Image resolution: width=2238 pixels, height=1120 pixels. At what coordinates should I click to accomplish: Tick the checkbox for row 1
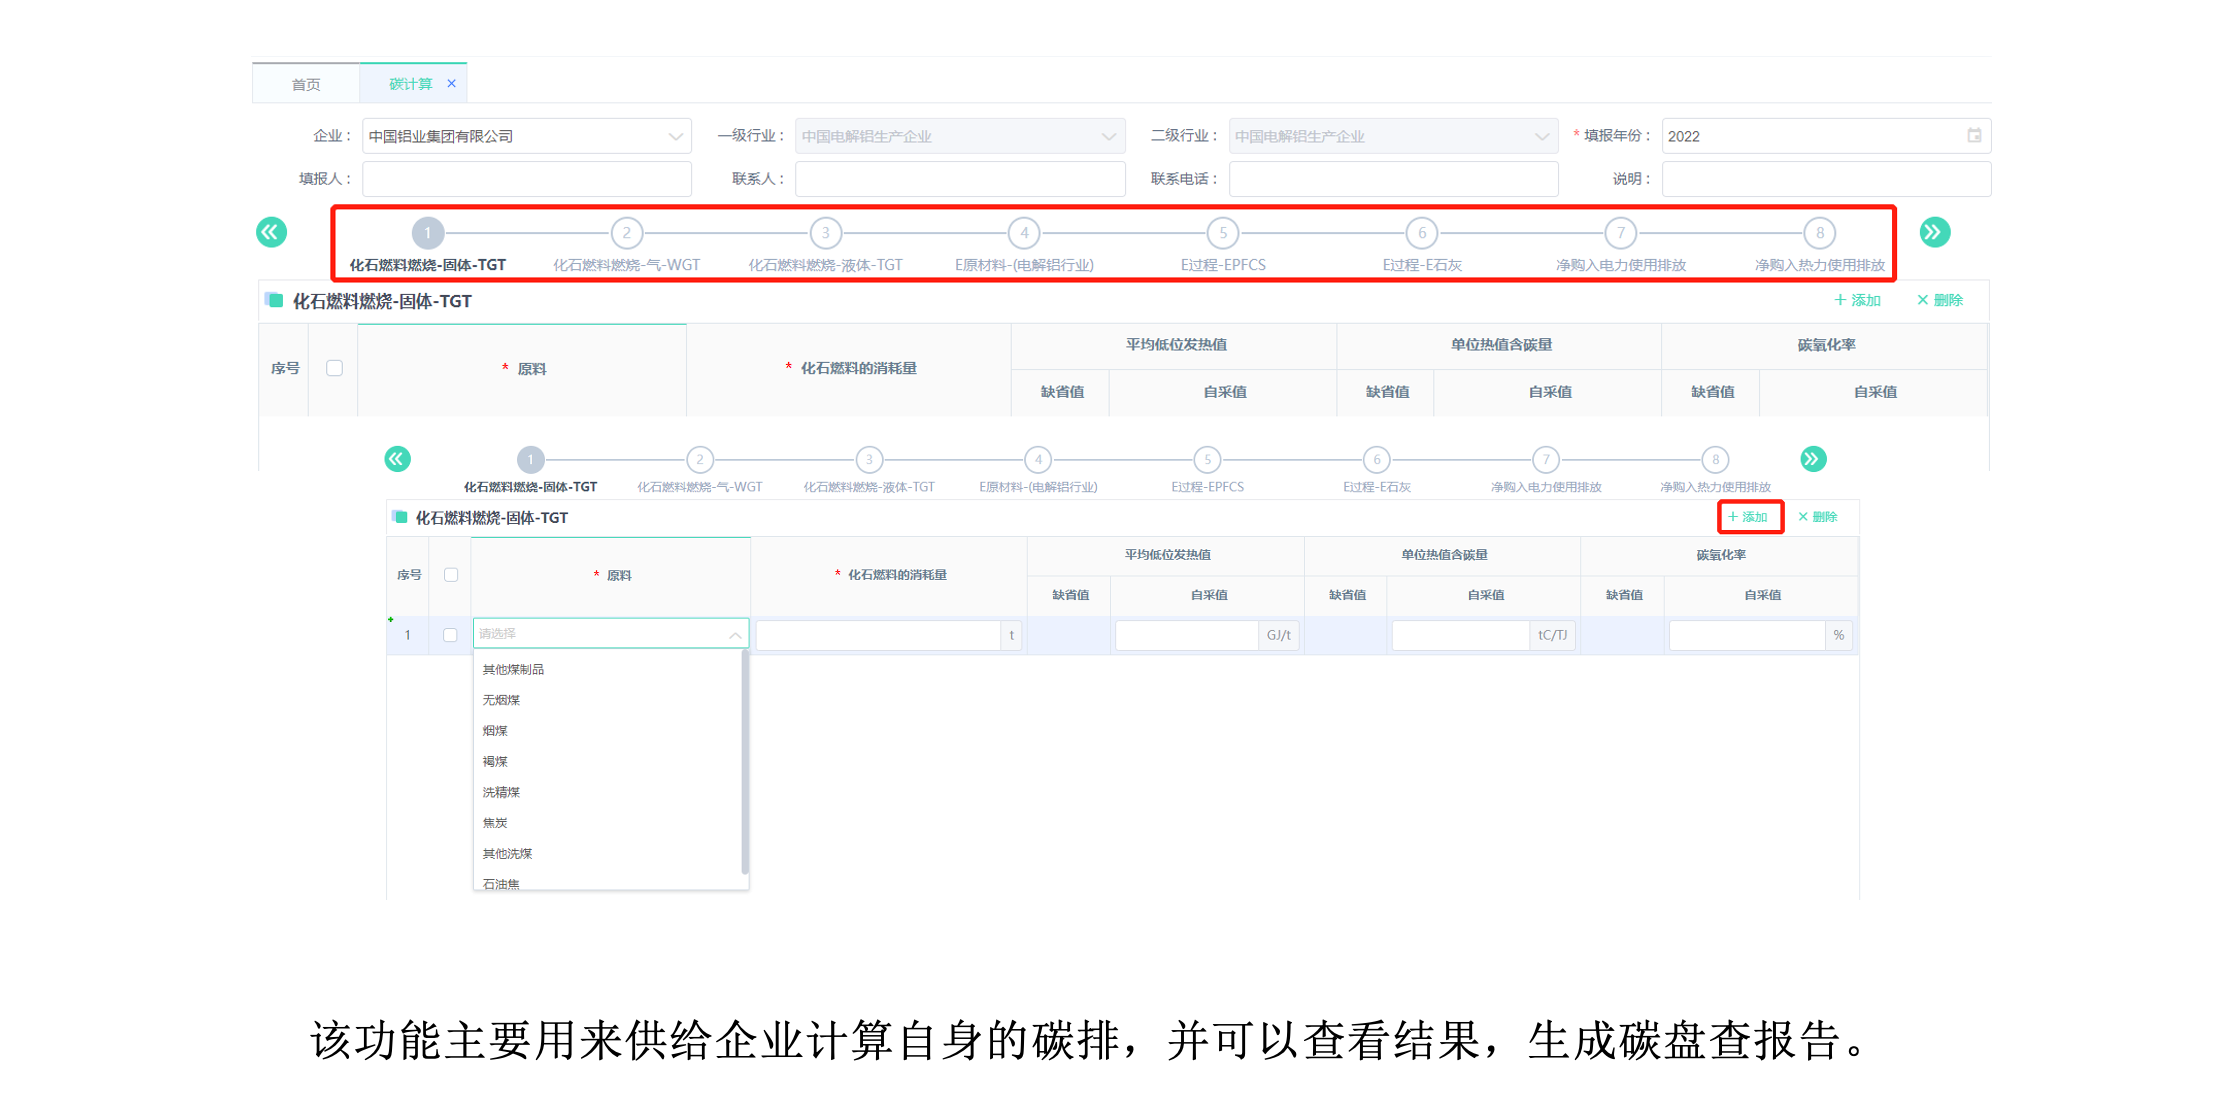pyautogui.click(x=450, y=635)
